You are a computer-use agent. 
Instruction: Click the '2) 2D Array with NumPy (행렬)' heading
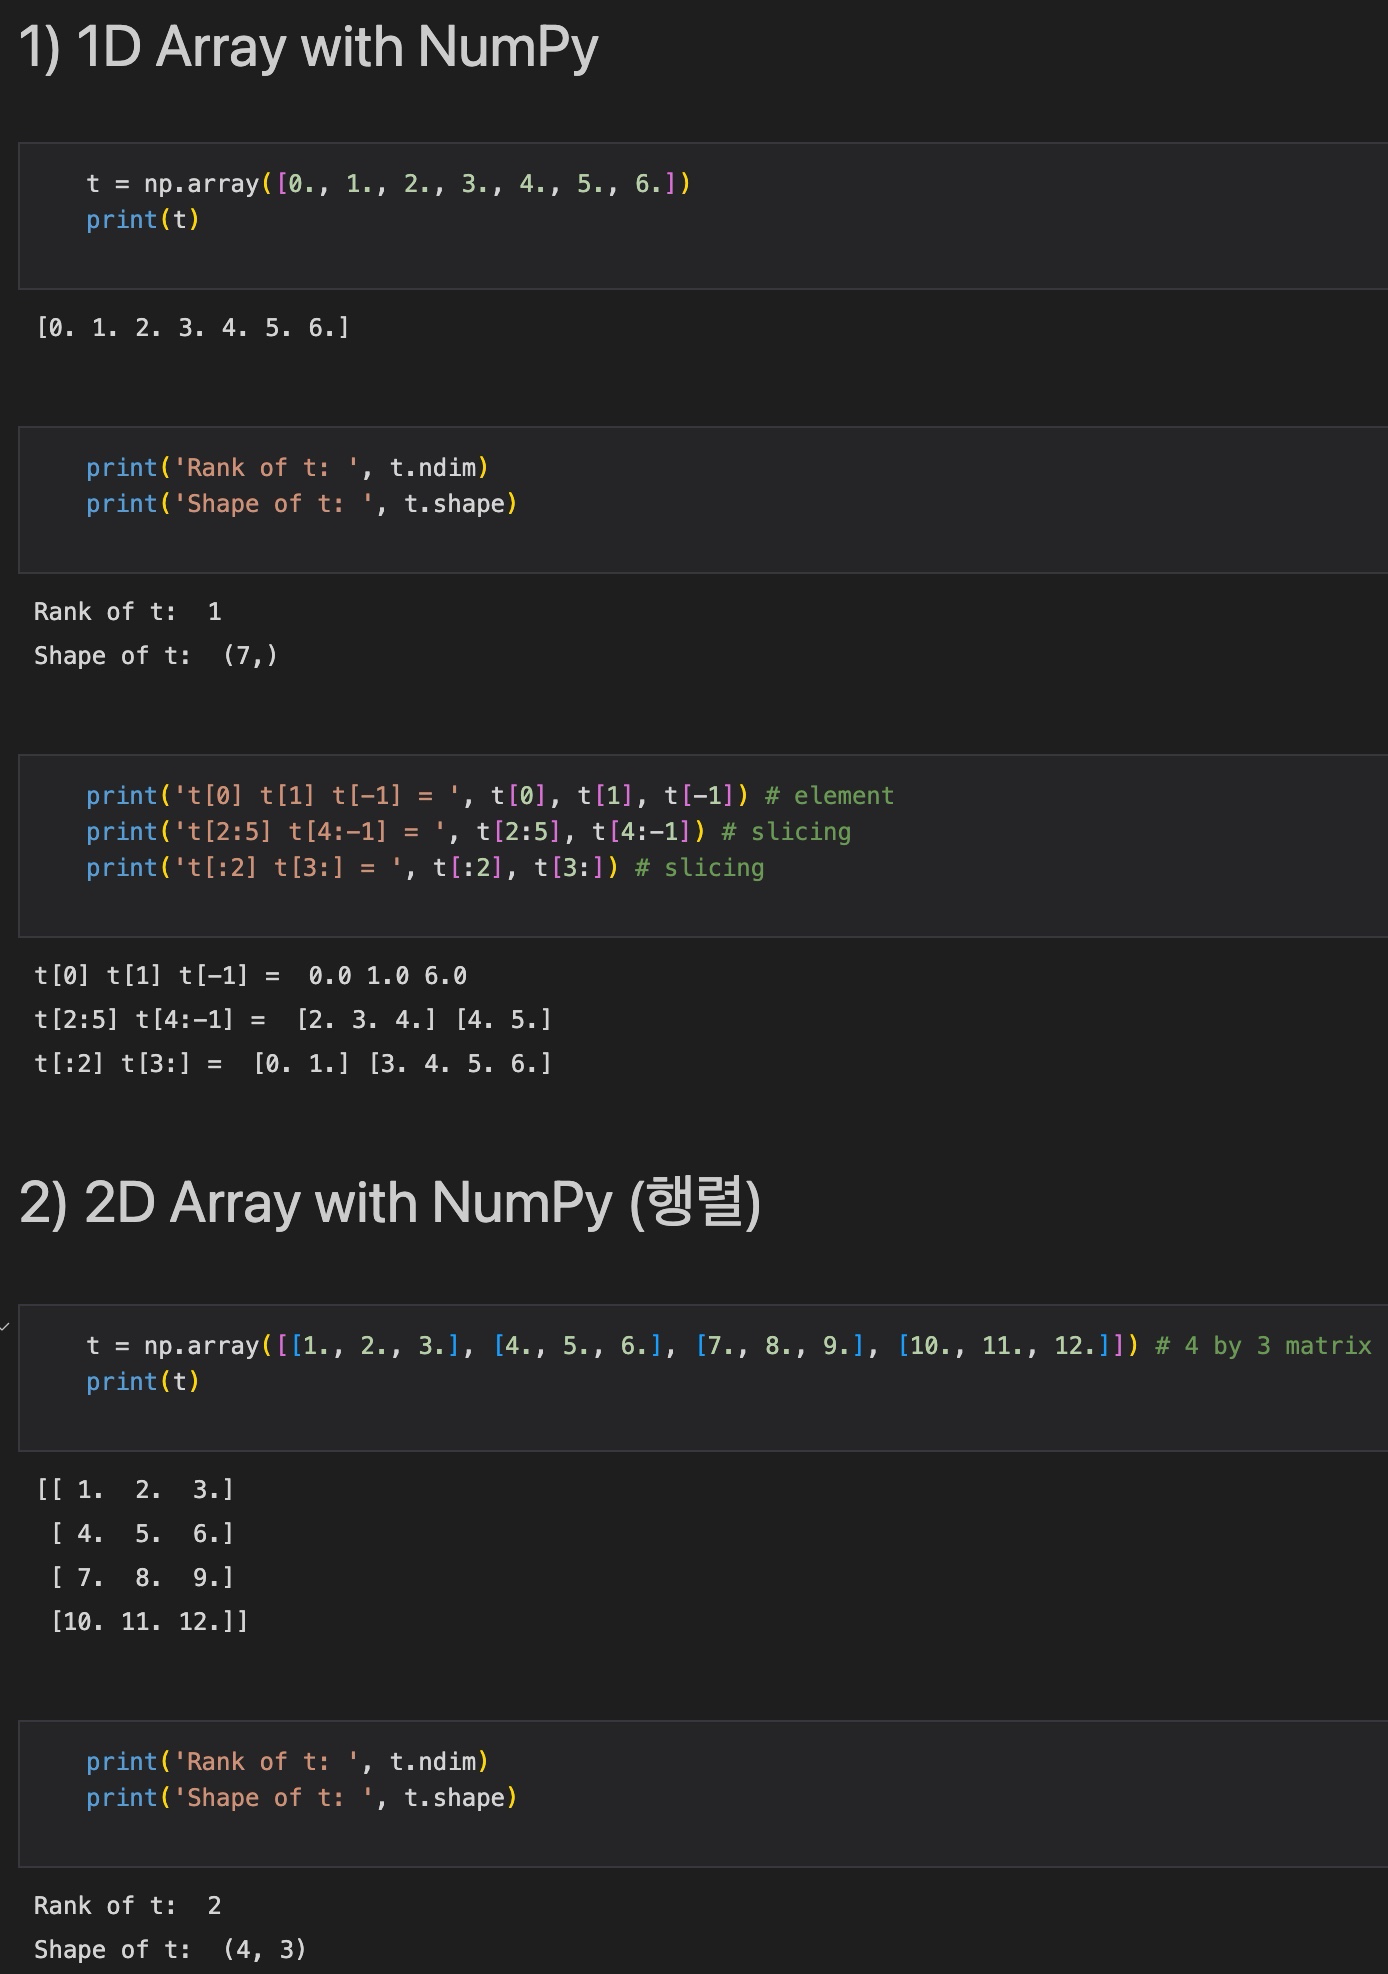click(391, 1202)
